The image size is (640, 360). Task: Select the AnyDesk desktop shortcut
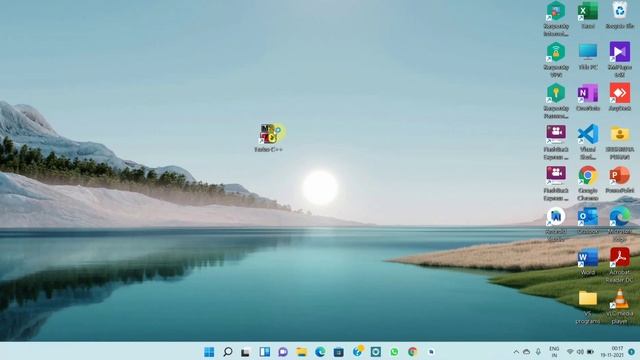620,98
